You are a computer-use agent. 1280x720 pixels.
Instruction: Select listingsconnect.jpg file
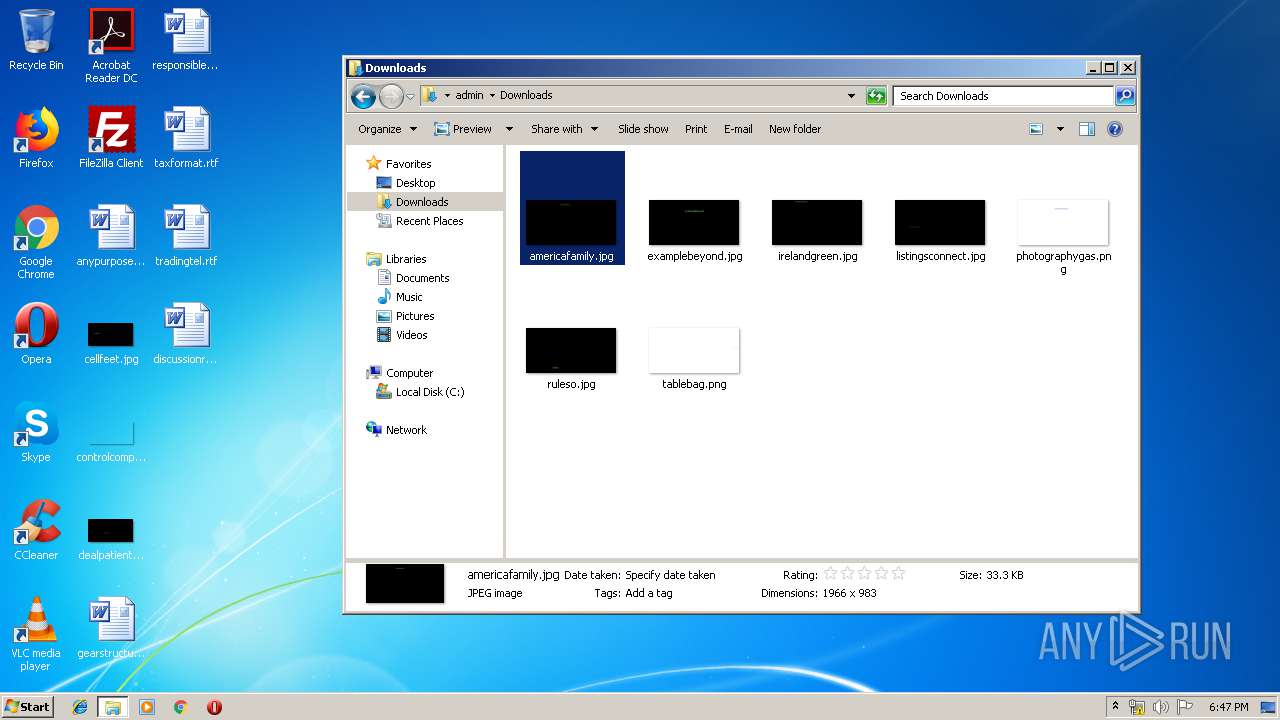click(x=940, y=222)
